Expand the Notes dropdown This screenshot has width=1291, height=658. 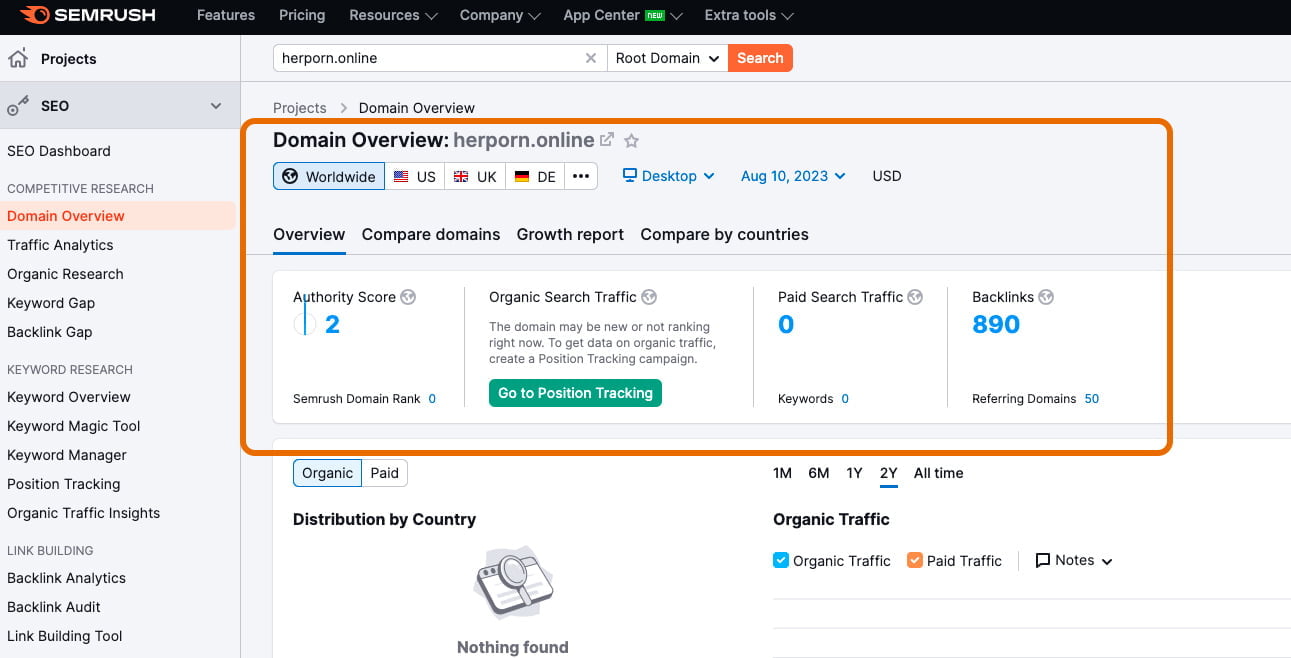coord(1074,560)
